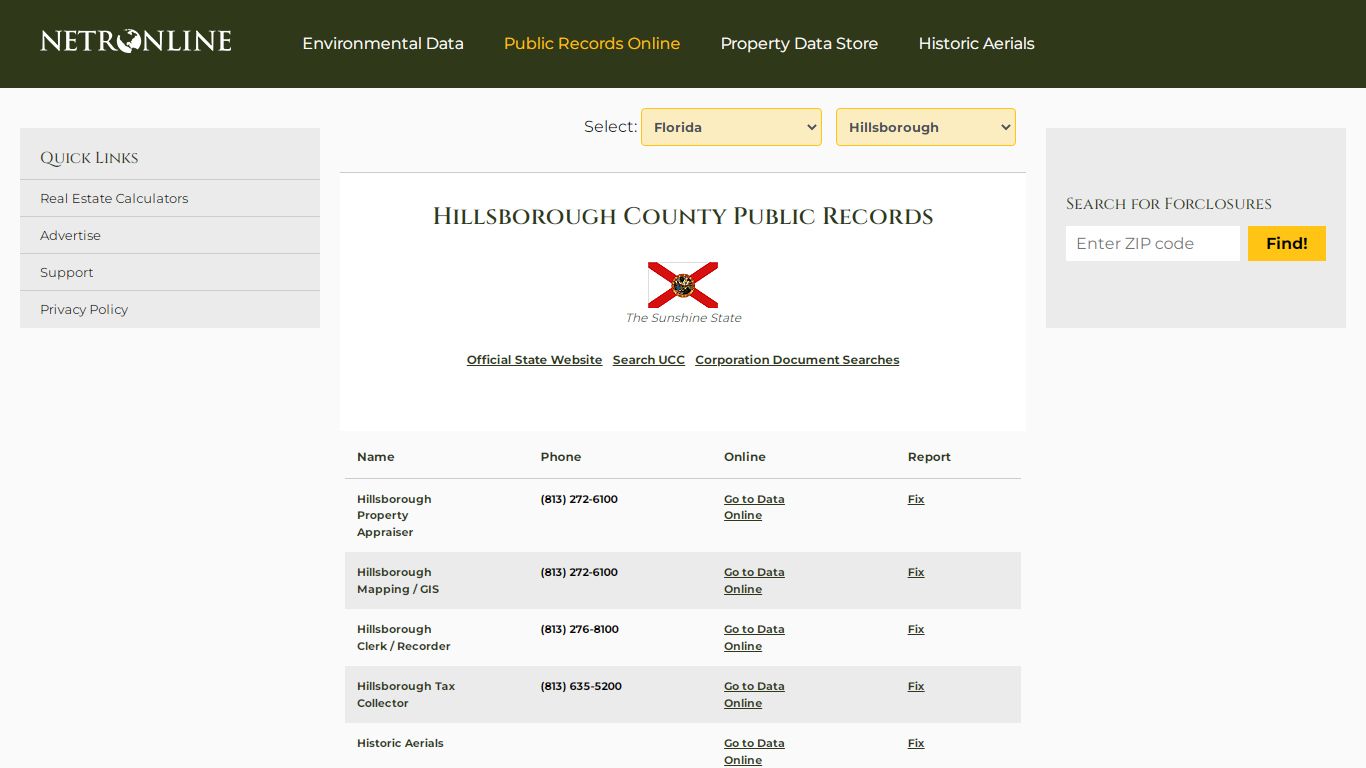Select Hillsborough Property Appraiser name text
This screenshot has width=1366, height=768.
click(394, 516)
